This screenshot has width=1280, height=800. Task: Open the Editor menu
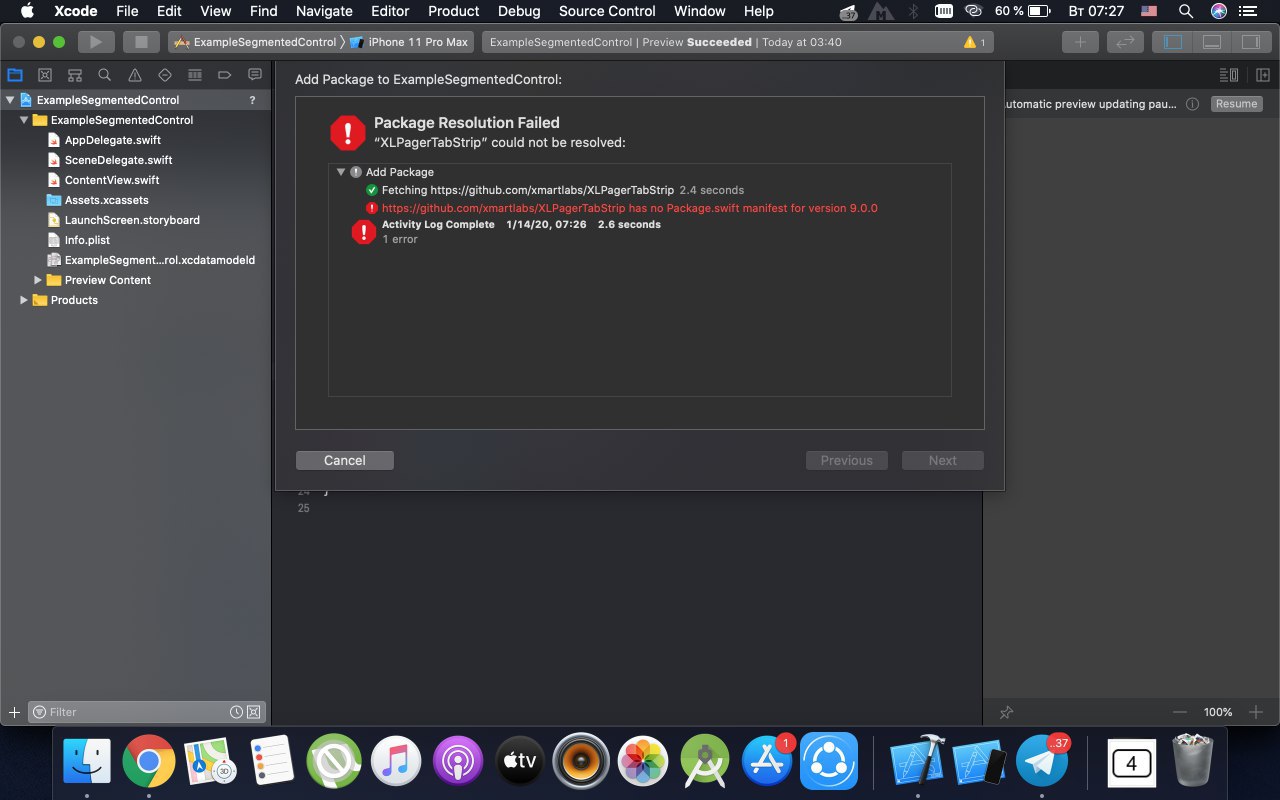pos(390,11)
